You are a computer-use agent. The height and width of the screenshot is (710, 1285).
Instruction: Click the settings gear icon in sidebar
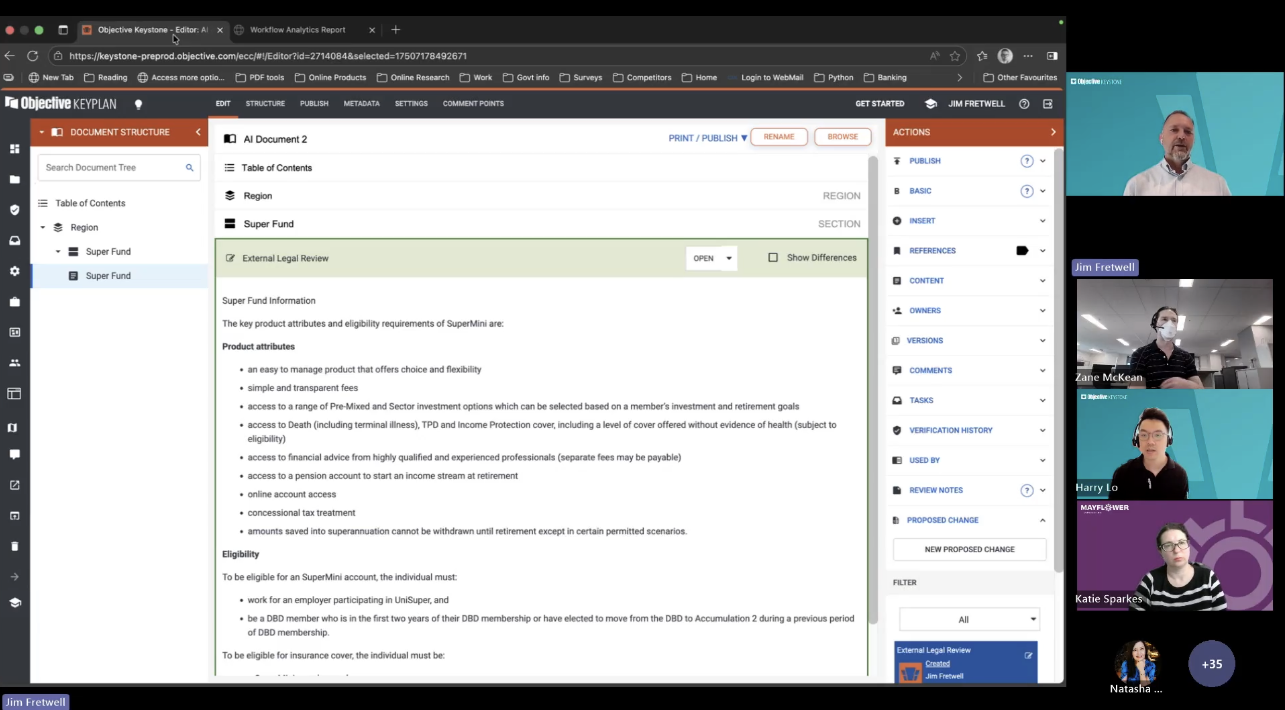(14, 271)
